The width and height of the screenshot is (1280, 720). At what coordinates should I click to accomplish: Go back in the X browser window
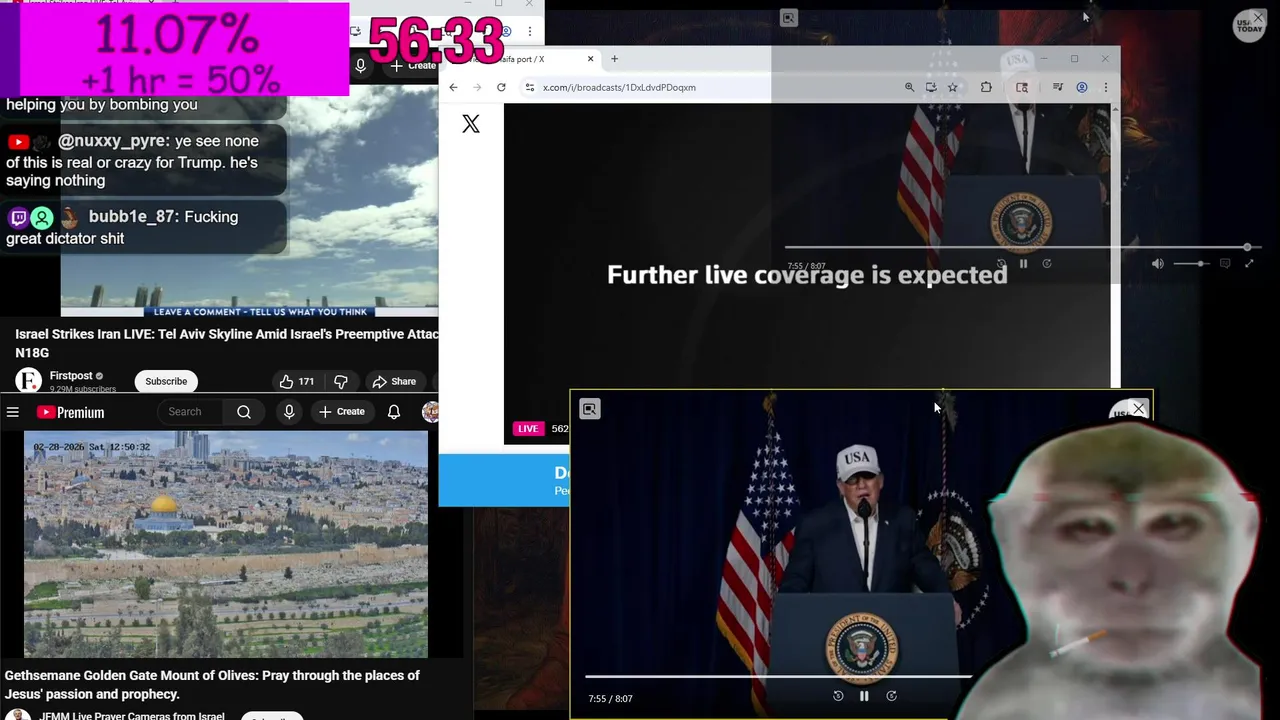453,87
